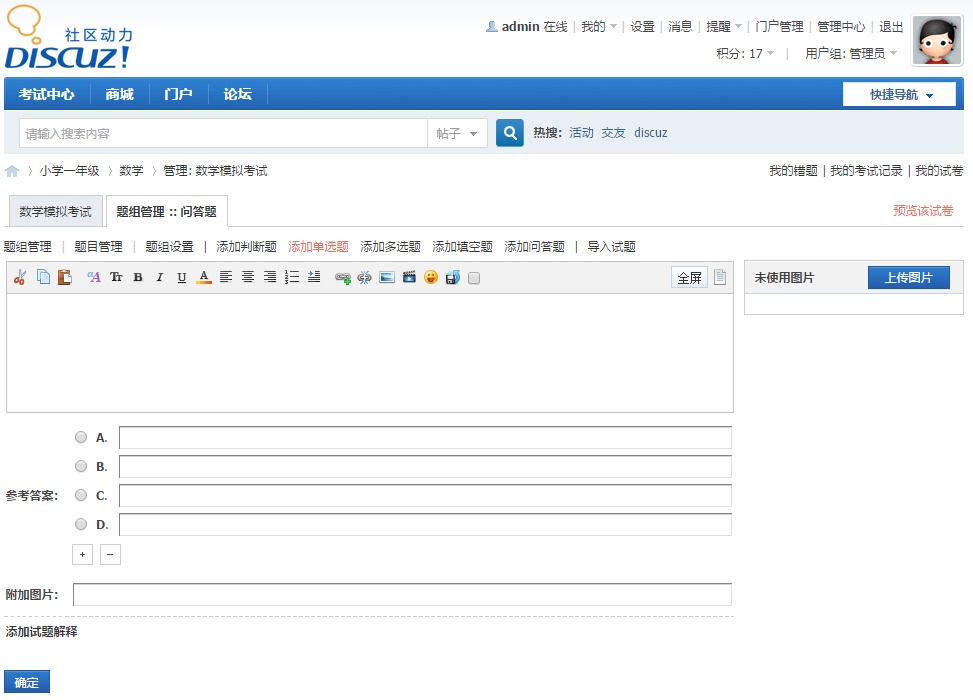Toggle bold formatting in editor toolbar

coord(138,278)
